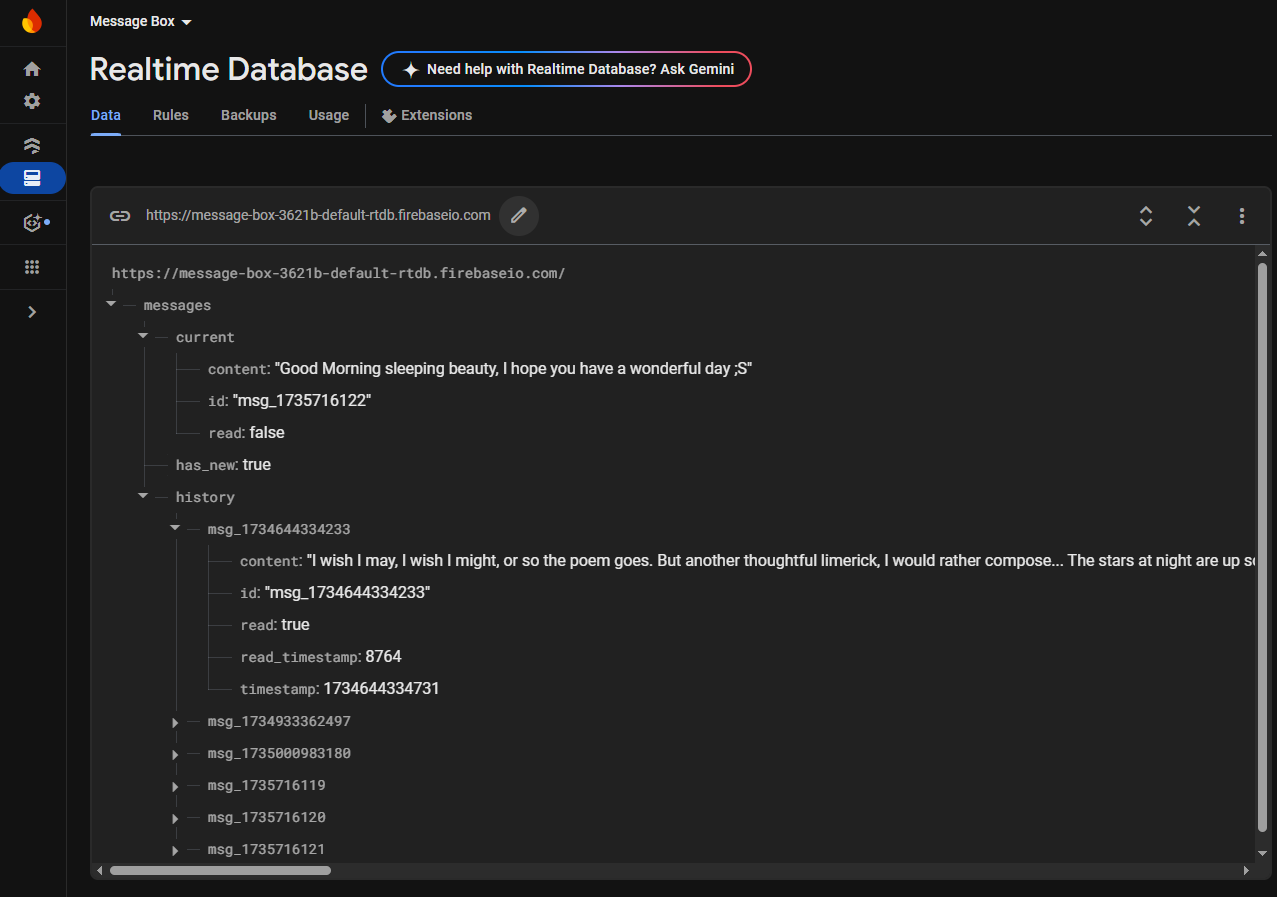Click the collapse all nodes icon
Screen dimensions: 1277x897
coord(1194,215)
